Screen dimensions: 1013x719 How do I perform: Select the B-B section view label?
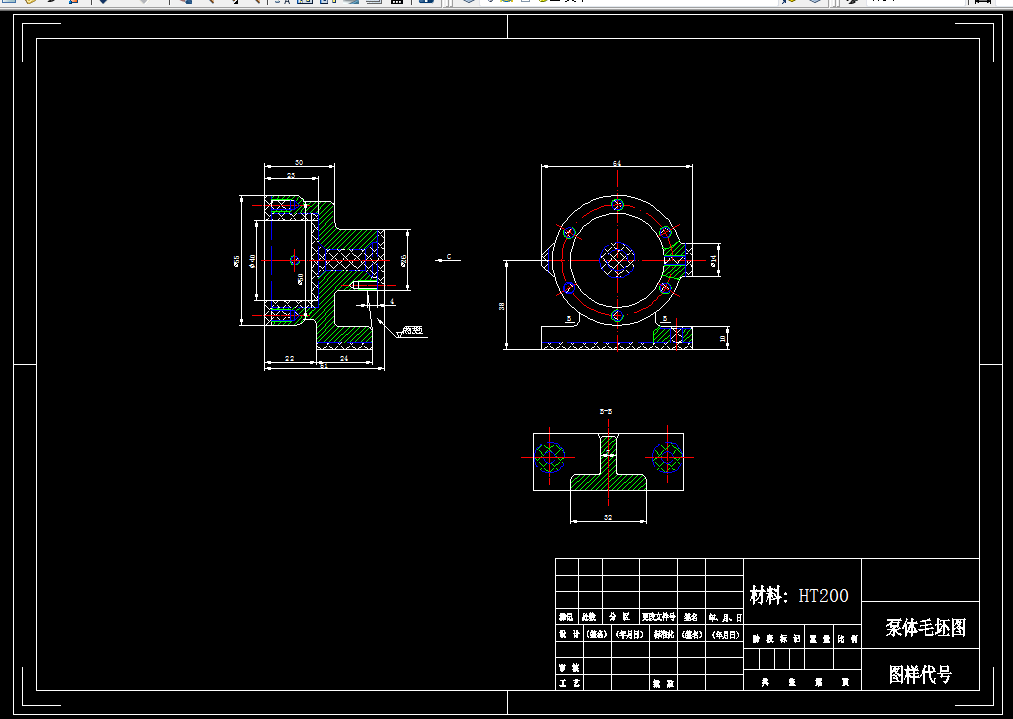pos(606,412)
